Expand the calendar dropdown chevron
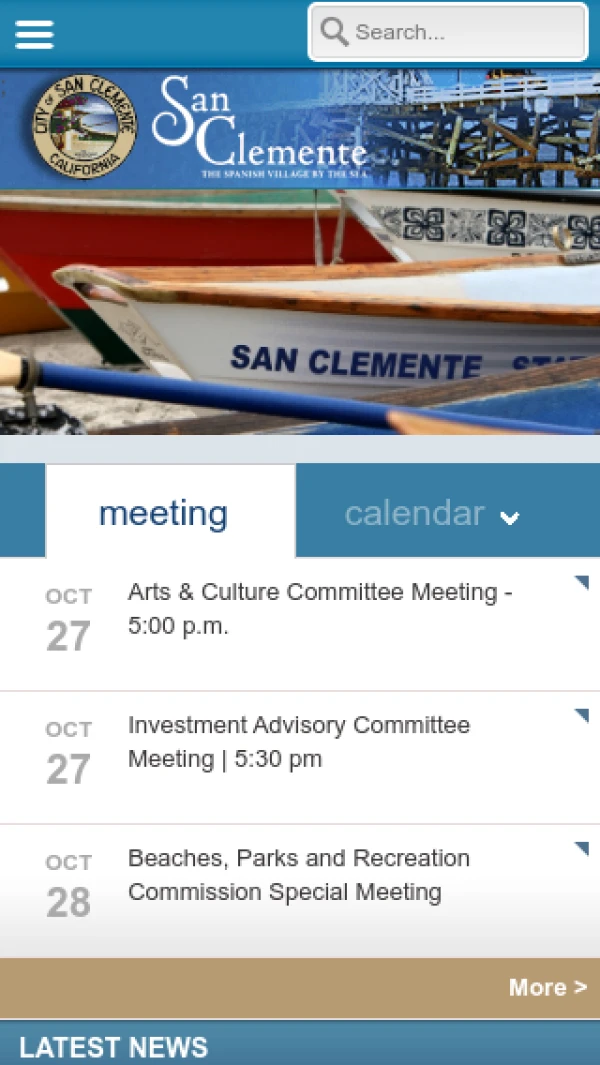The image size is (600, 1065). tap(510, 517)
